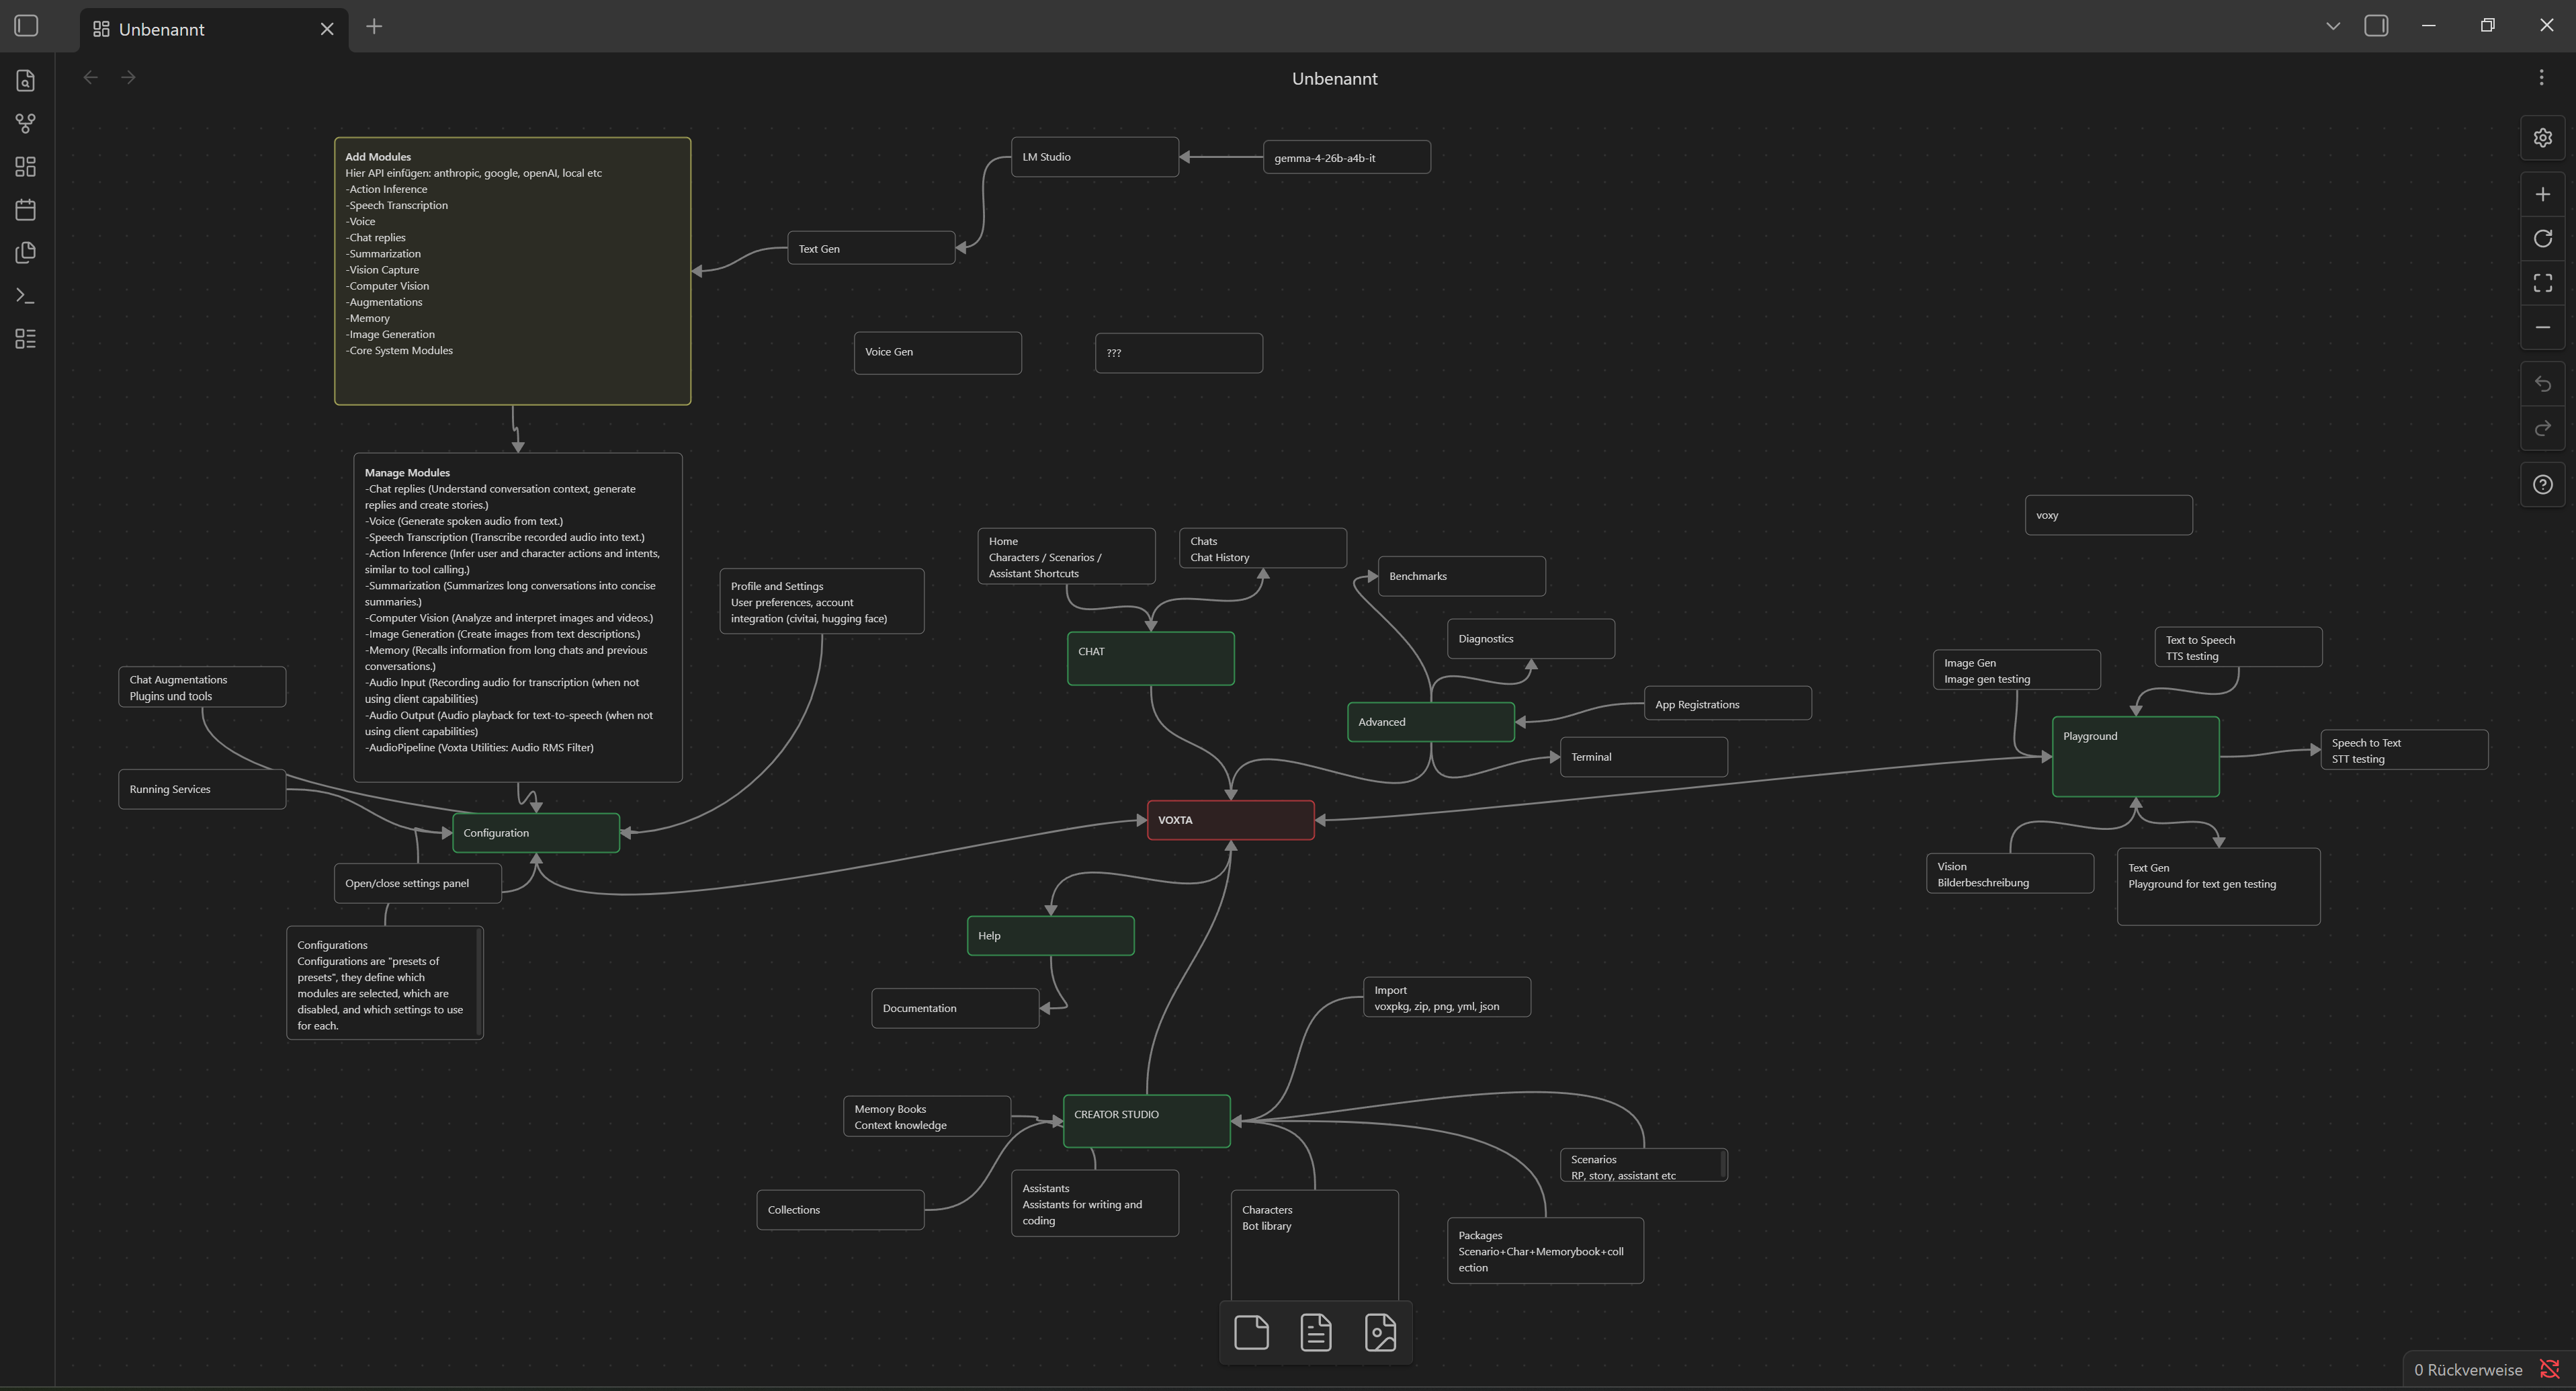Open canvas settings gear

point(2542,138)
